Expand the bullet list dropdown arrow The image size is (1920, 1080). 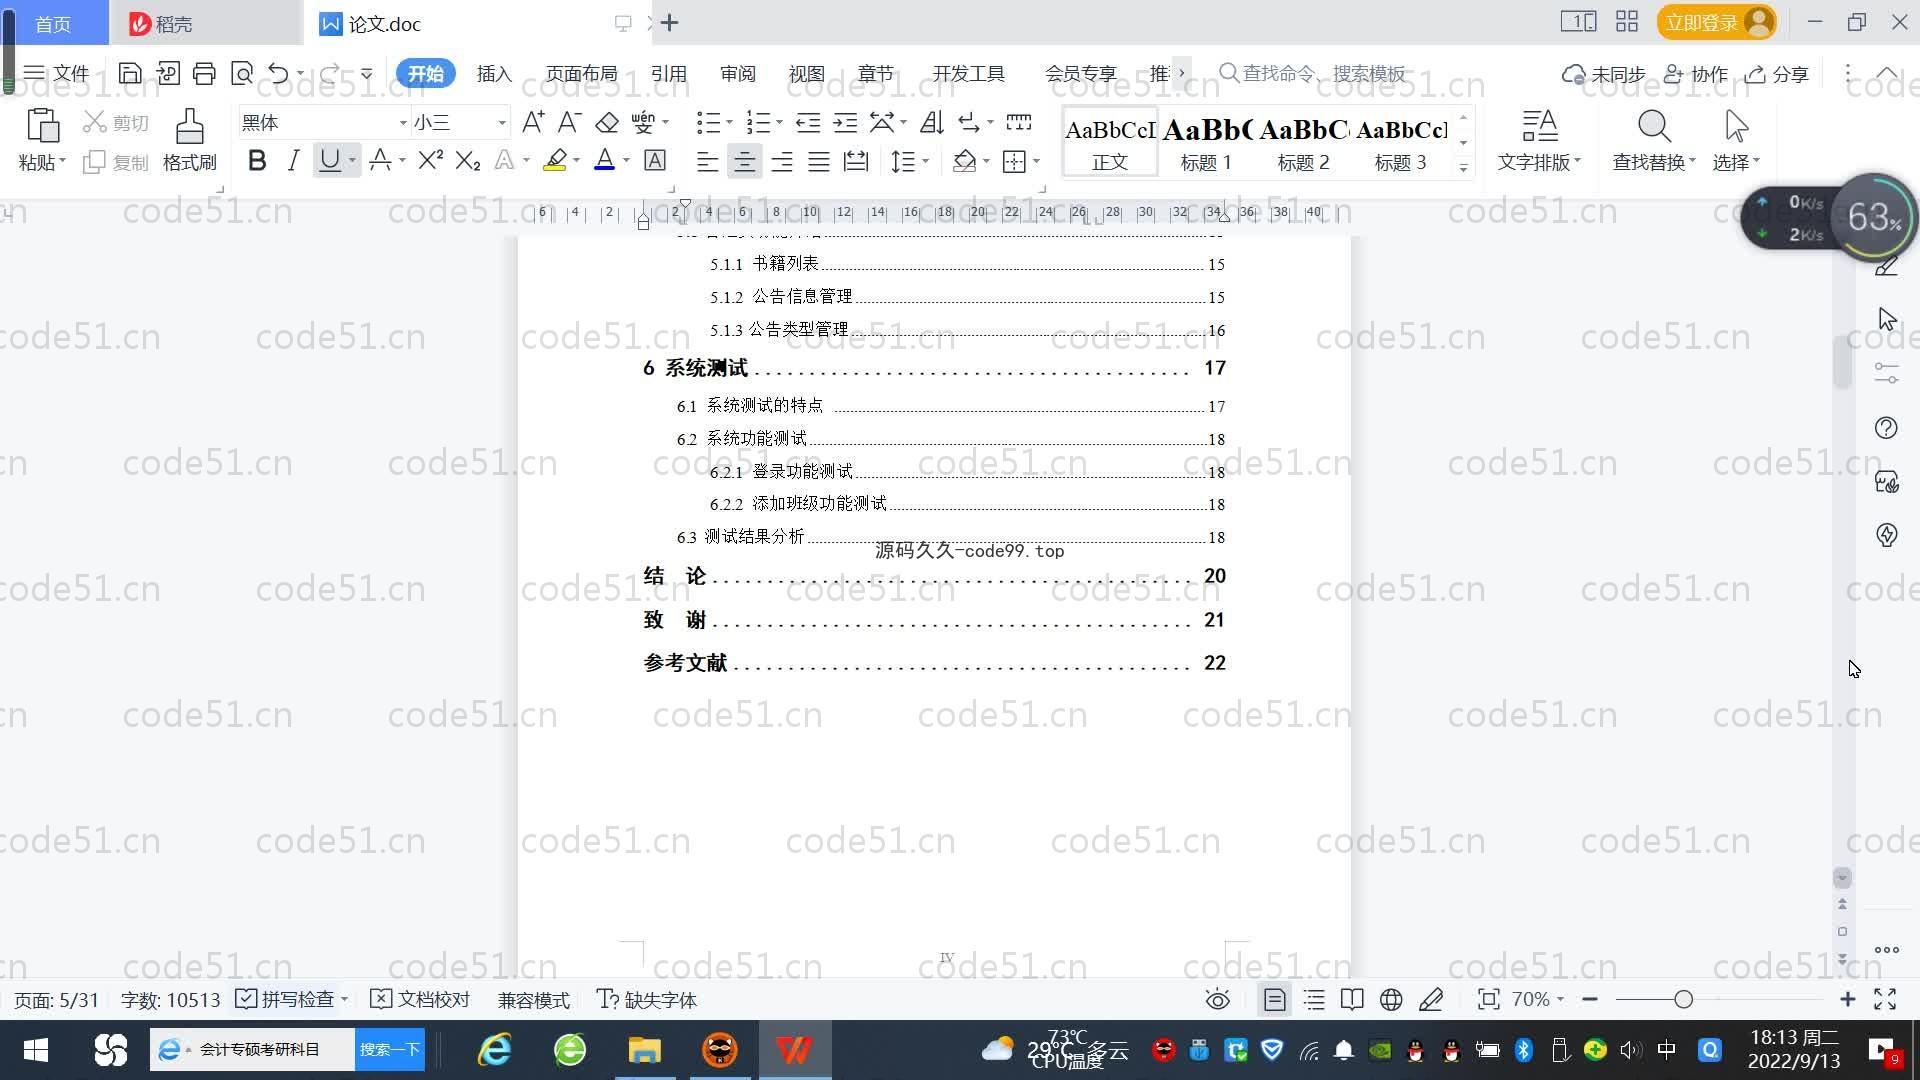click(x=729, y=123)
